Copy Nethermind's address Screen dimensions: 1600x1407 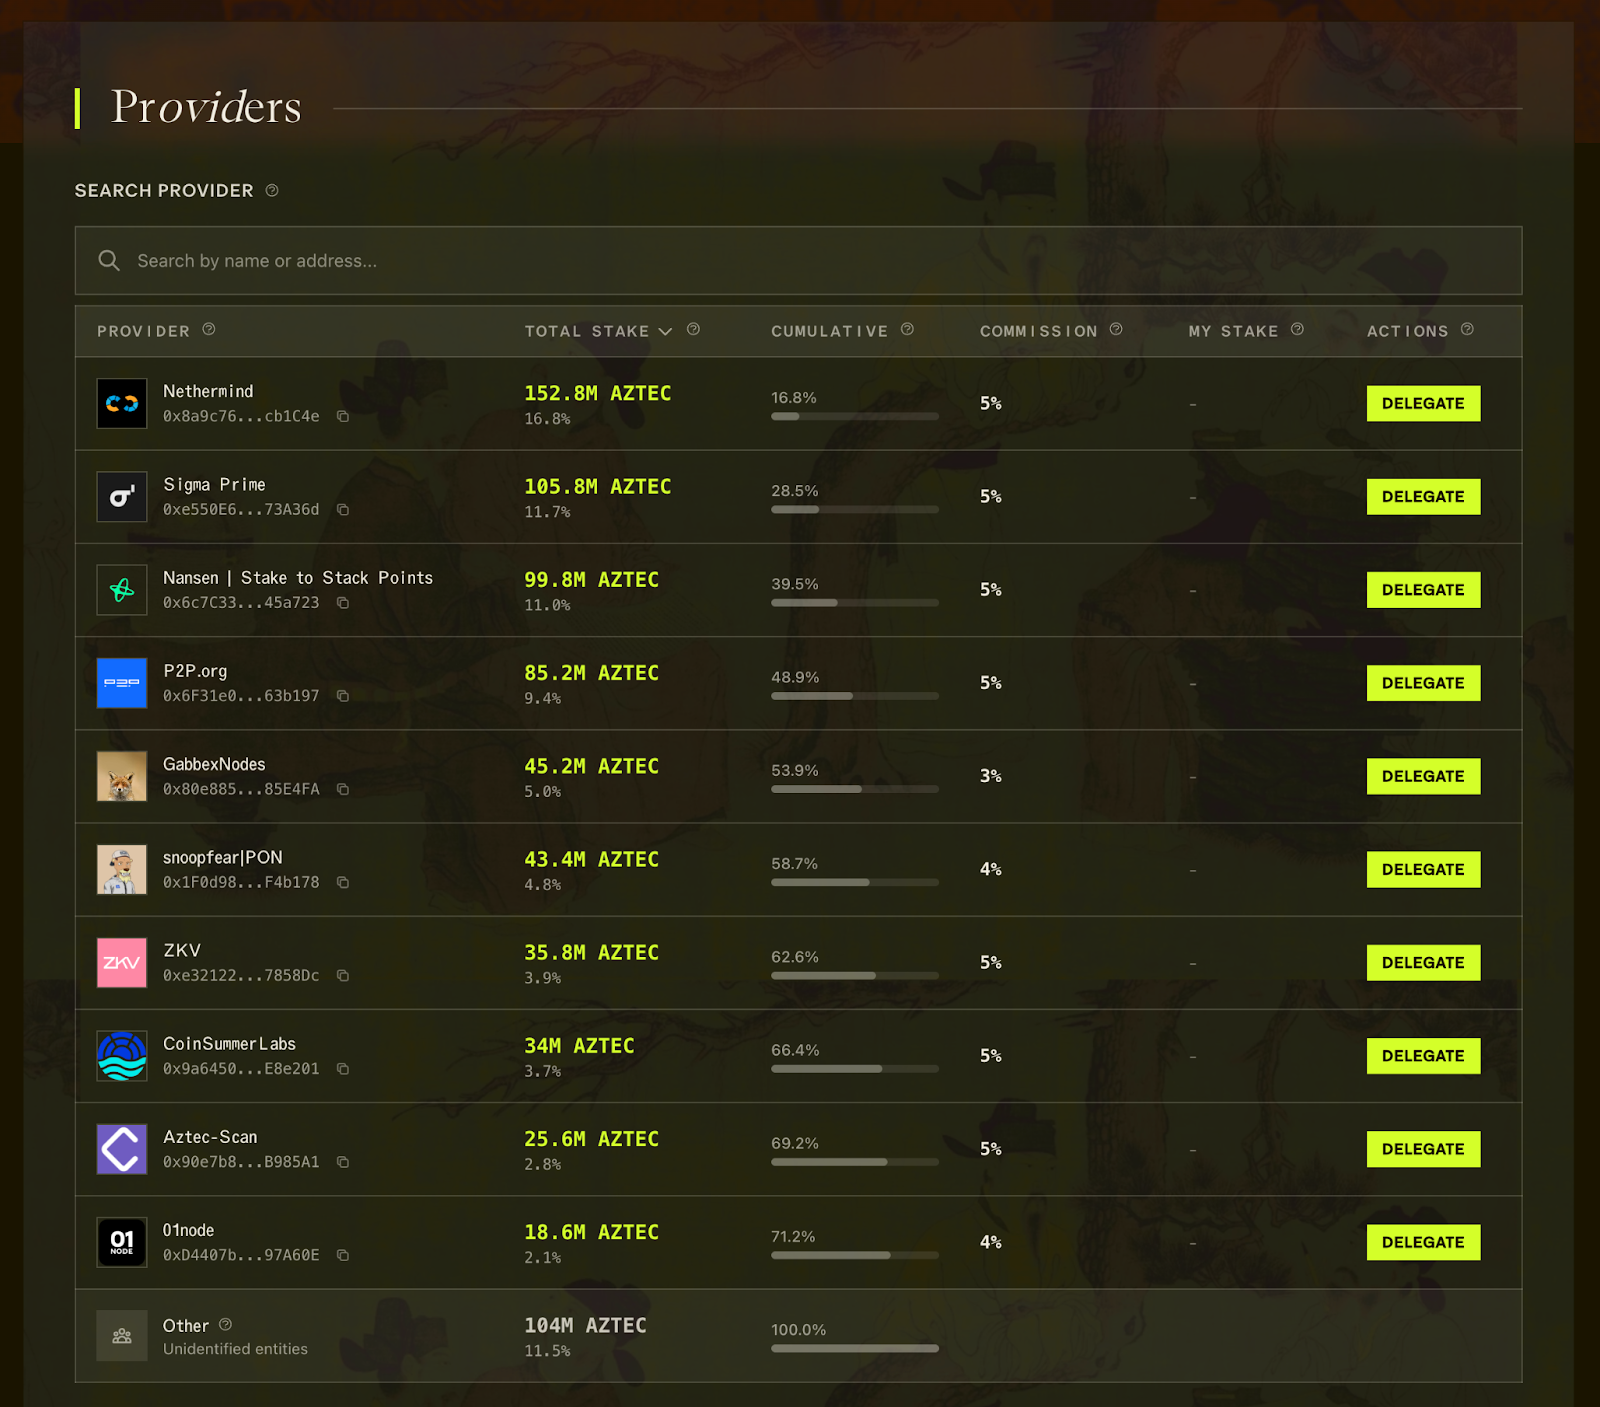(x=343, y=416)
